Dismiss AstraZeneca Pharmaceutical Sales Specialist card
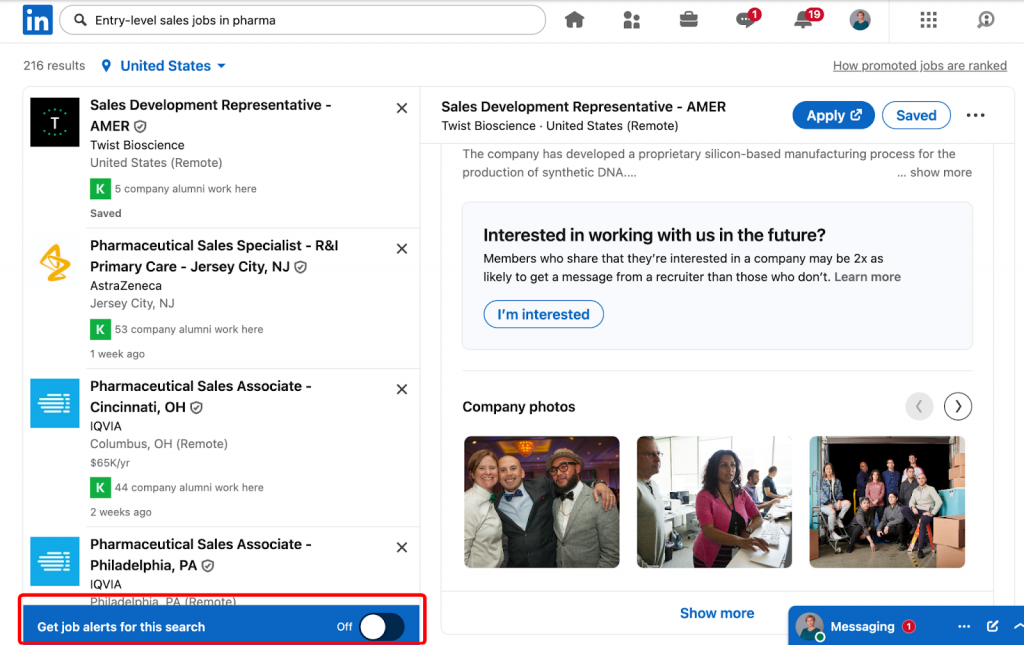Viewport: 1024px width, 645px height. pos(402,249)
